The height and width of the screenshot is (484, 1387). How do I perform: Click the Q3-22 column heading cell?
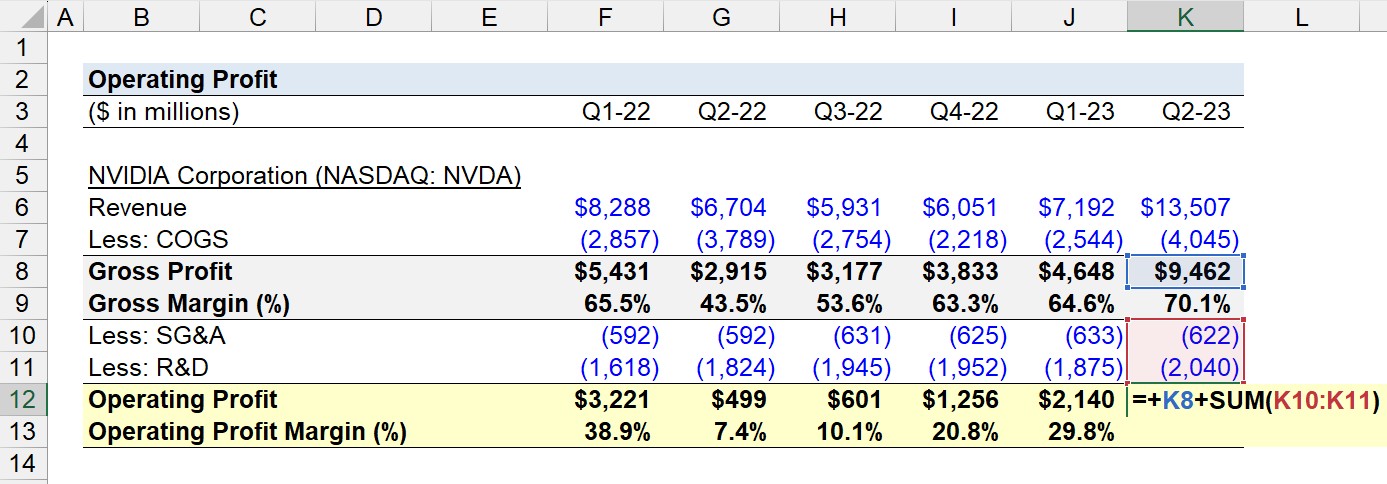tap(837, 111)
